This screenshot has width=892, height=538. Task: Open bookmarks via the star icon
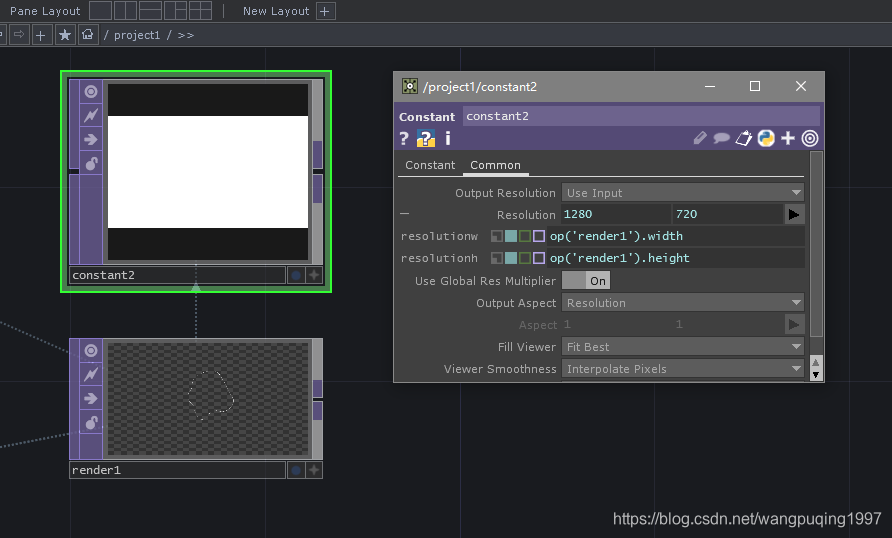tap(65, 35)
